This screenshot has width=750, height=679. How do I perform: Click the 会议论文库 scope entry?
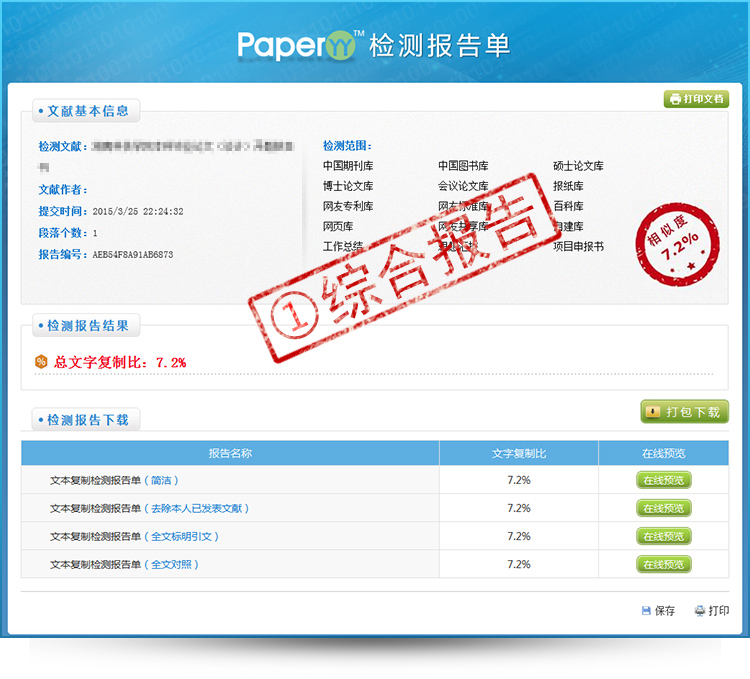pos(463,186)
